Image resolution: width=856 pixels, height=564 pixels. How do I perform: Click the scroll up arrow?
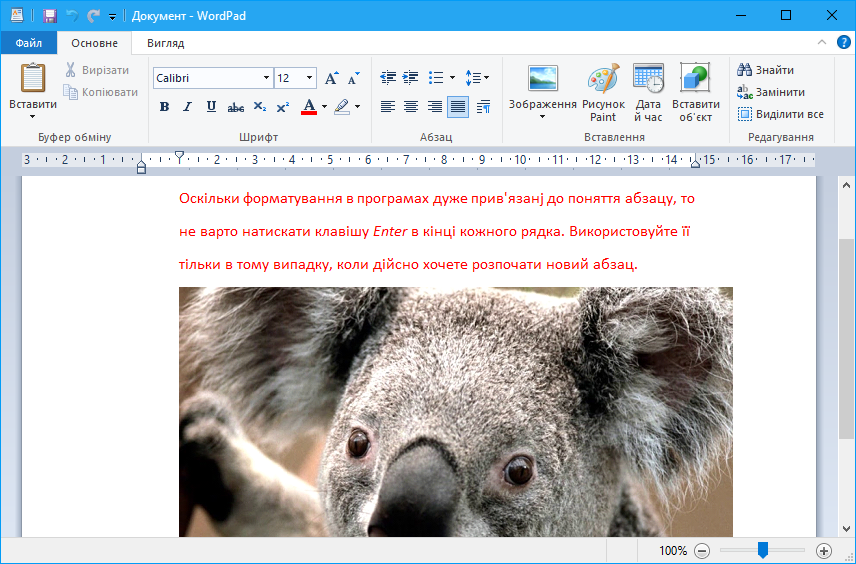point(846,186)
